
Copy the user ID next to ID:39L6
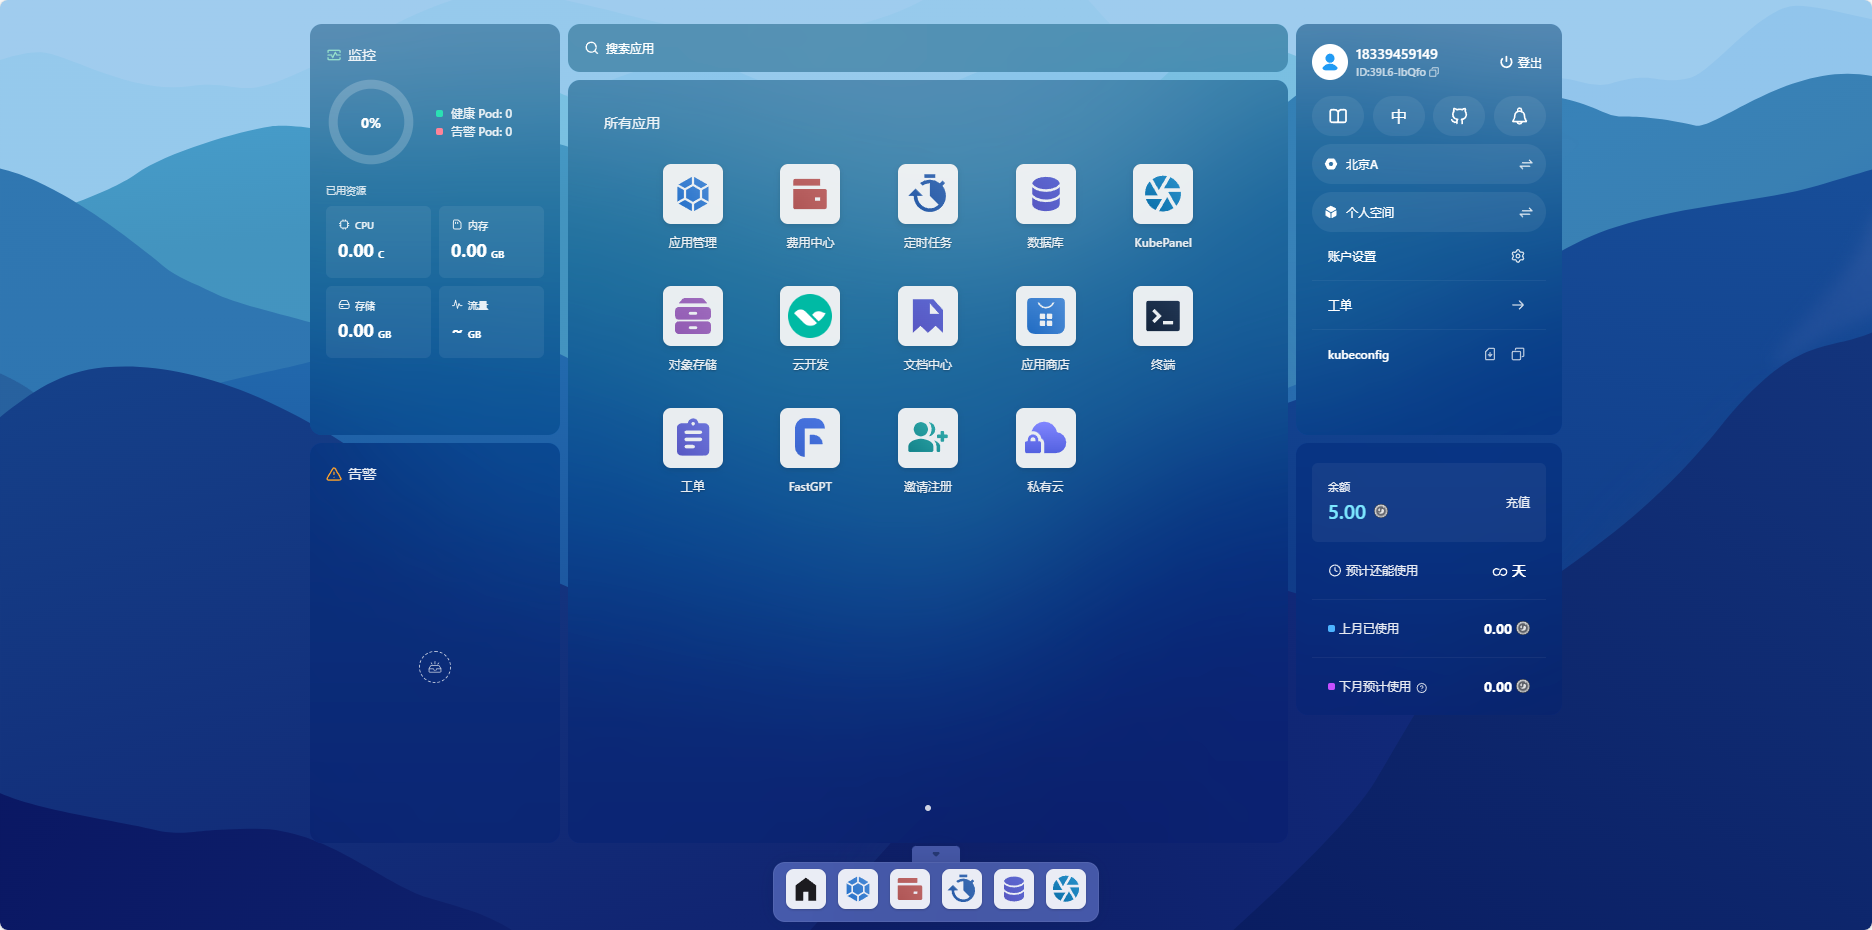tap(1434, 72)
